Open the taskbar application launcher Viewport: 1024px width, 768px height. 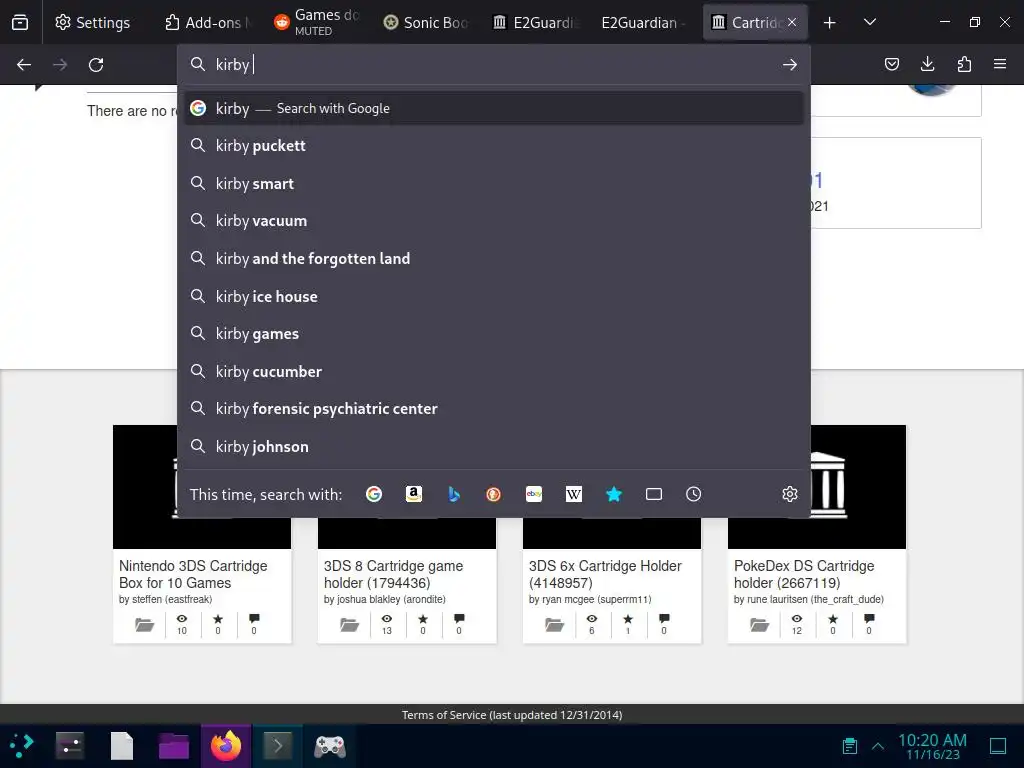22,745
